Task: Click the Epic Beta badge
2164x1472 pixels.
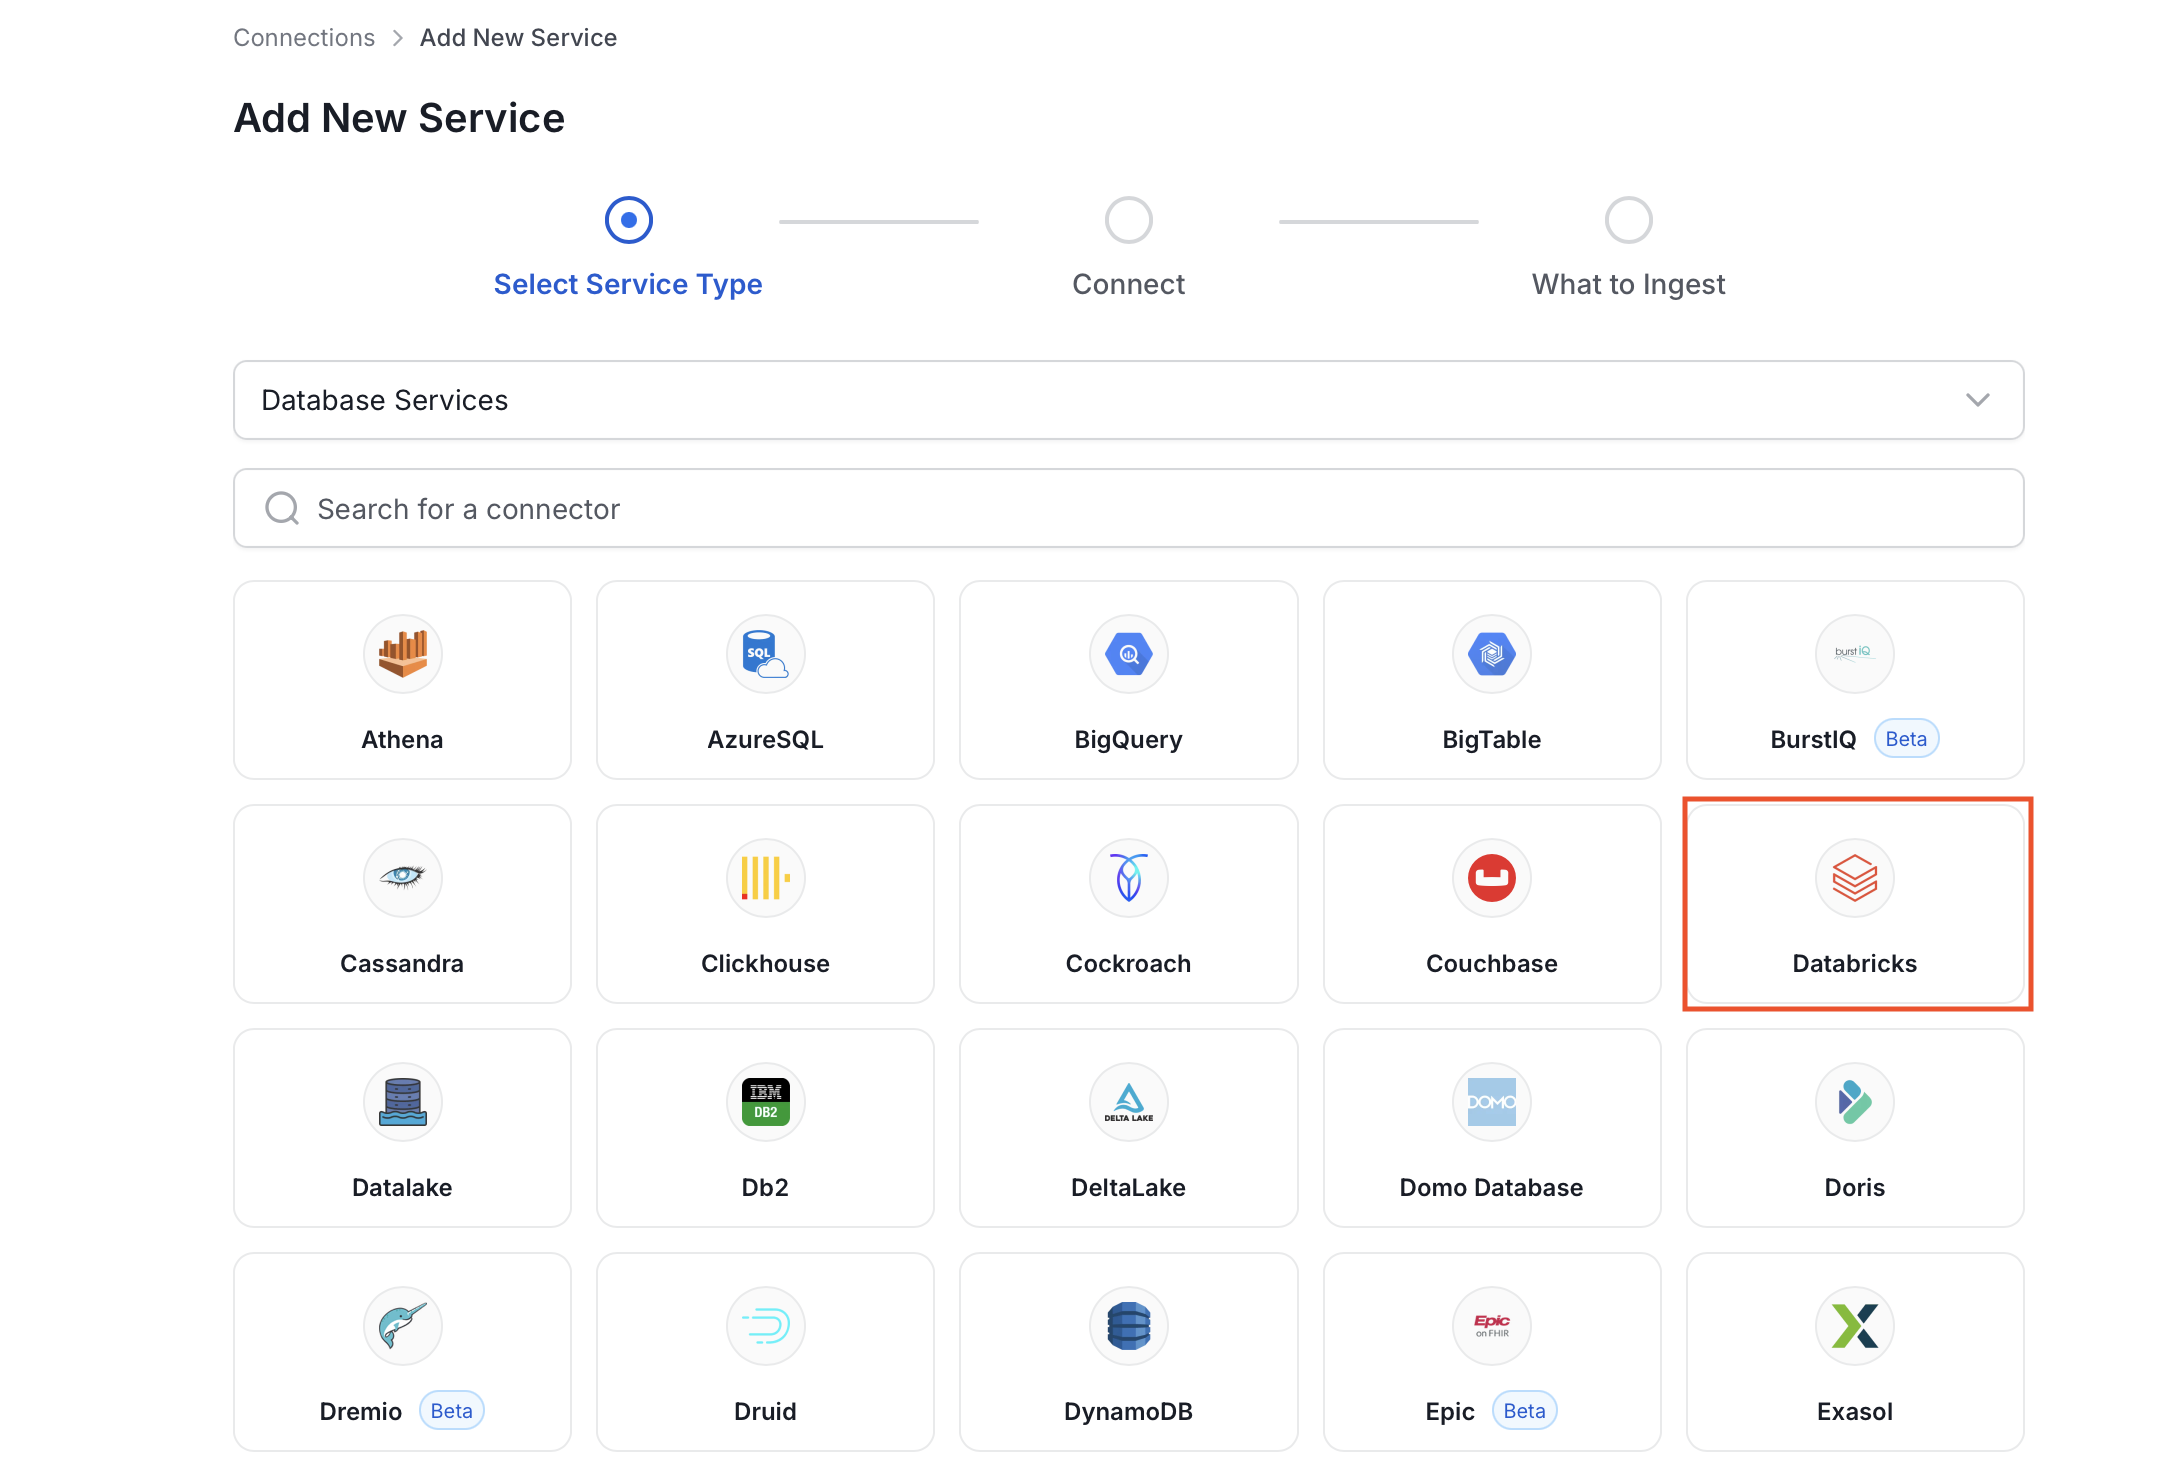Action: click(x=1524, y=1411)
